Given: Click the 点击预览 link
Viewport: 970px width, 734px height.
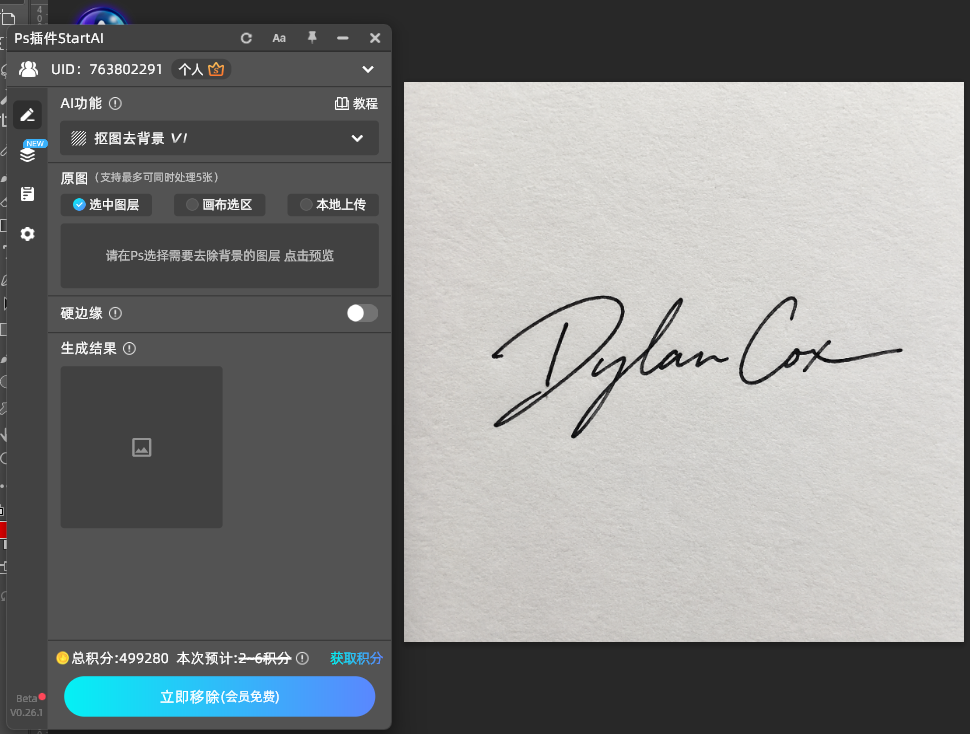Looking at the screenshot, I should 309,256.
